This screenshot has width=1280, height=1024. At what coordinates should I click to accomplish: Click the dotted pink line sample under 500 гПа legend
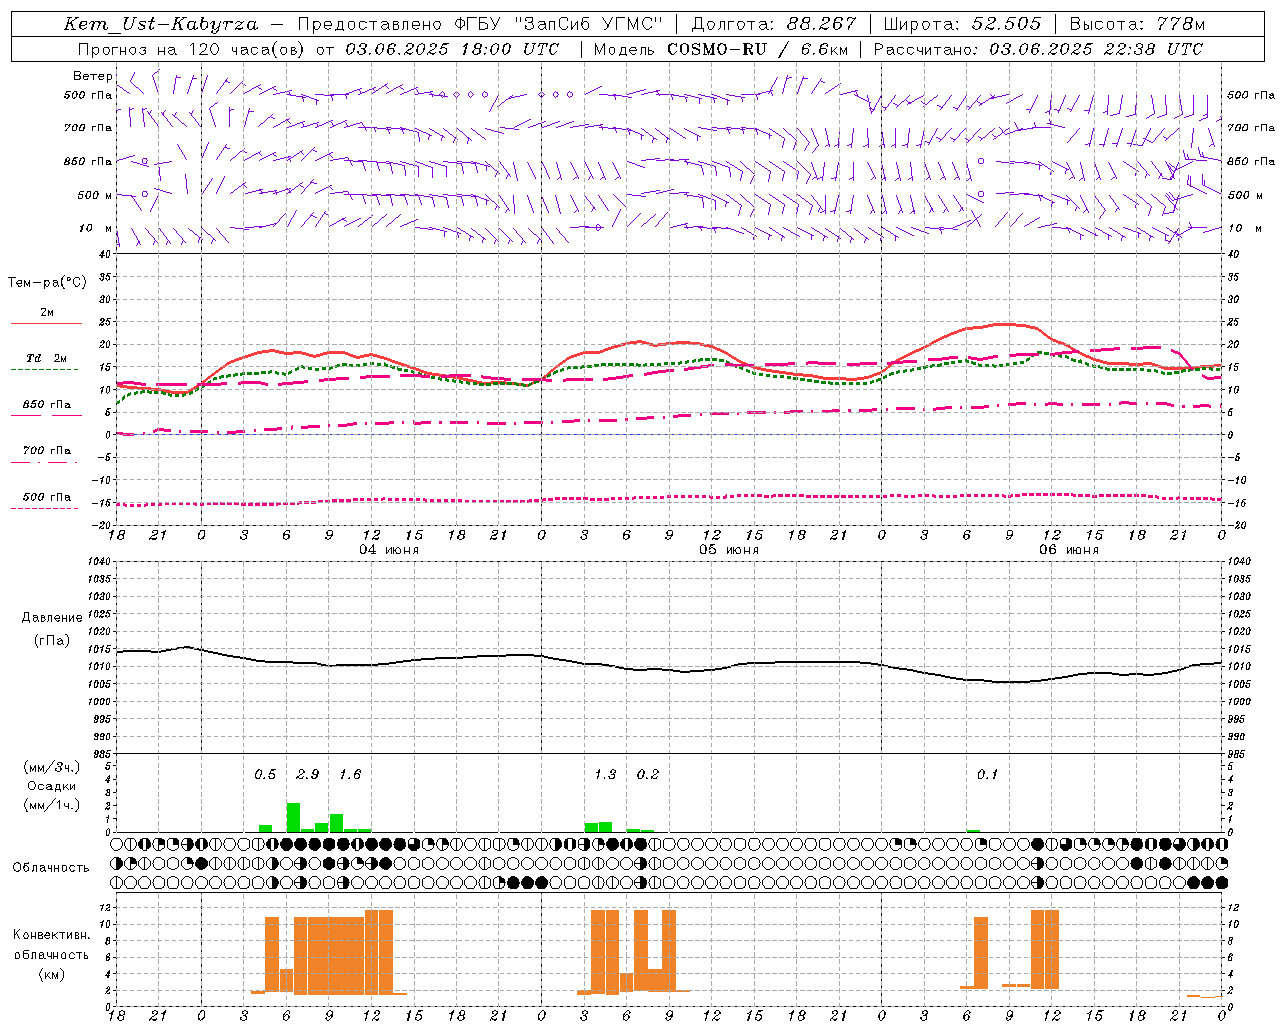(x=46, y=509)
